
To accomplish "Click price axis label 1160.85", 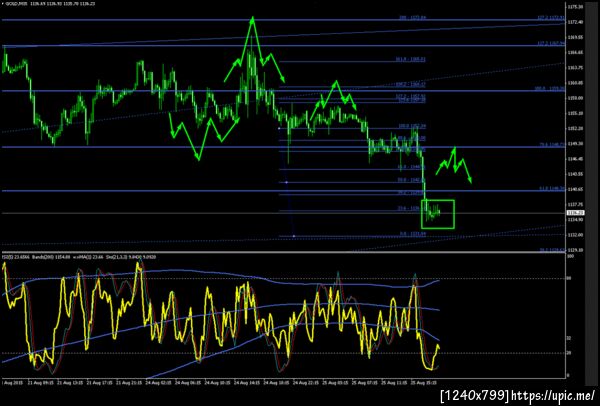I will 576,83.
